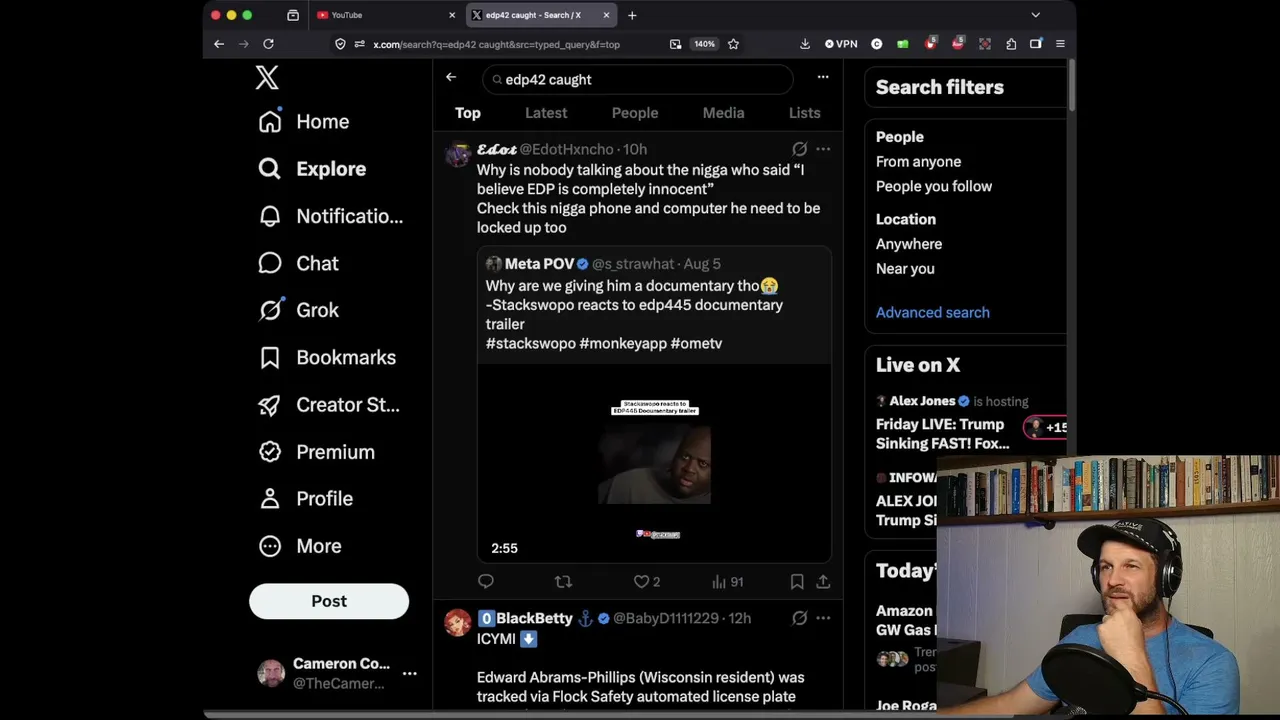Click the VPN toolbar button
The height and width of the screenshot is (720, 1280).
pyautogui.click(x=841, y=44)
